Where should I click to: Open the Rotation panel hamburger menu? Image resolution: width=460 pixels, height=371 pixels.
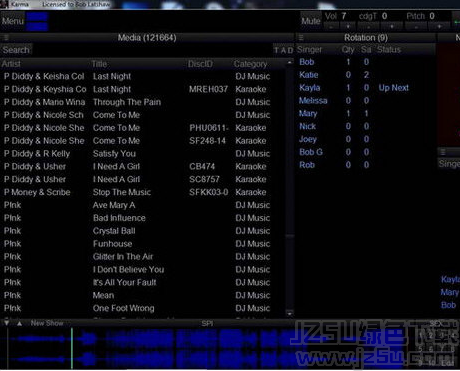click(301, 37)
